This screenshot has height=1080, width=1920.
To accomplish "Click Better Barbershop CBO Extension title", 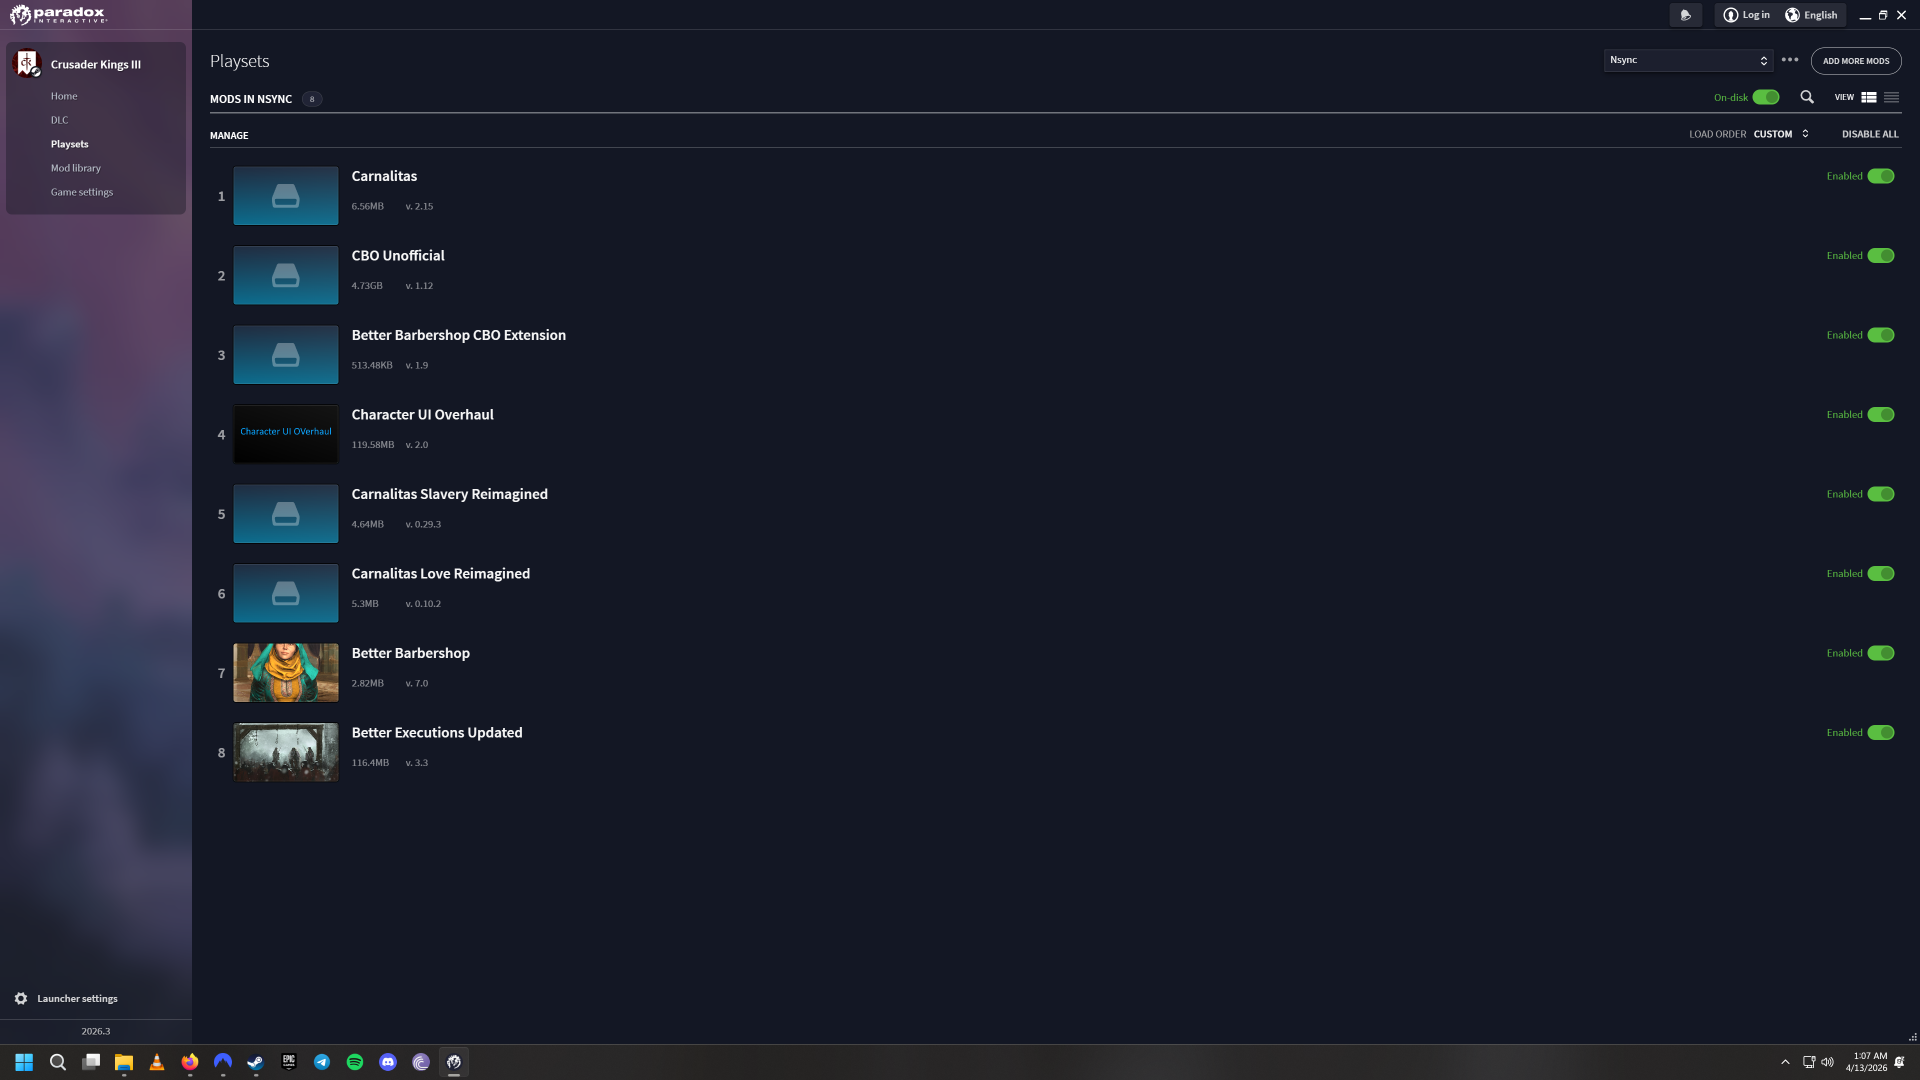I will click(459, 335).
